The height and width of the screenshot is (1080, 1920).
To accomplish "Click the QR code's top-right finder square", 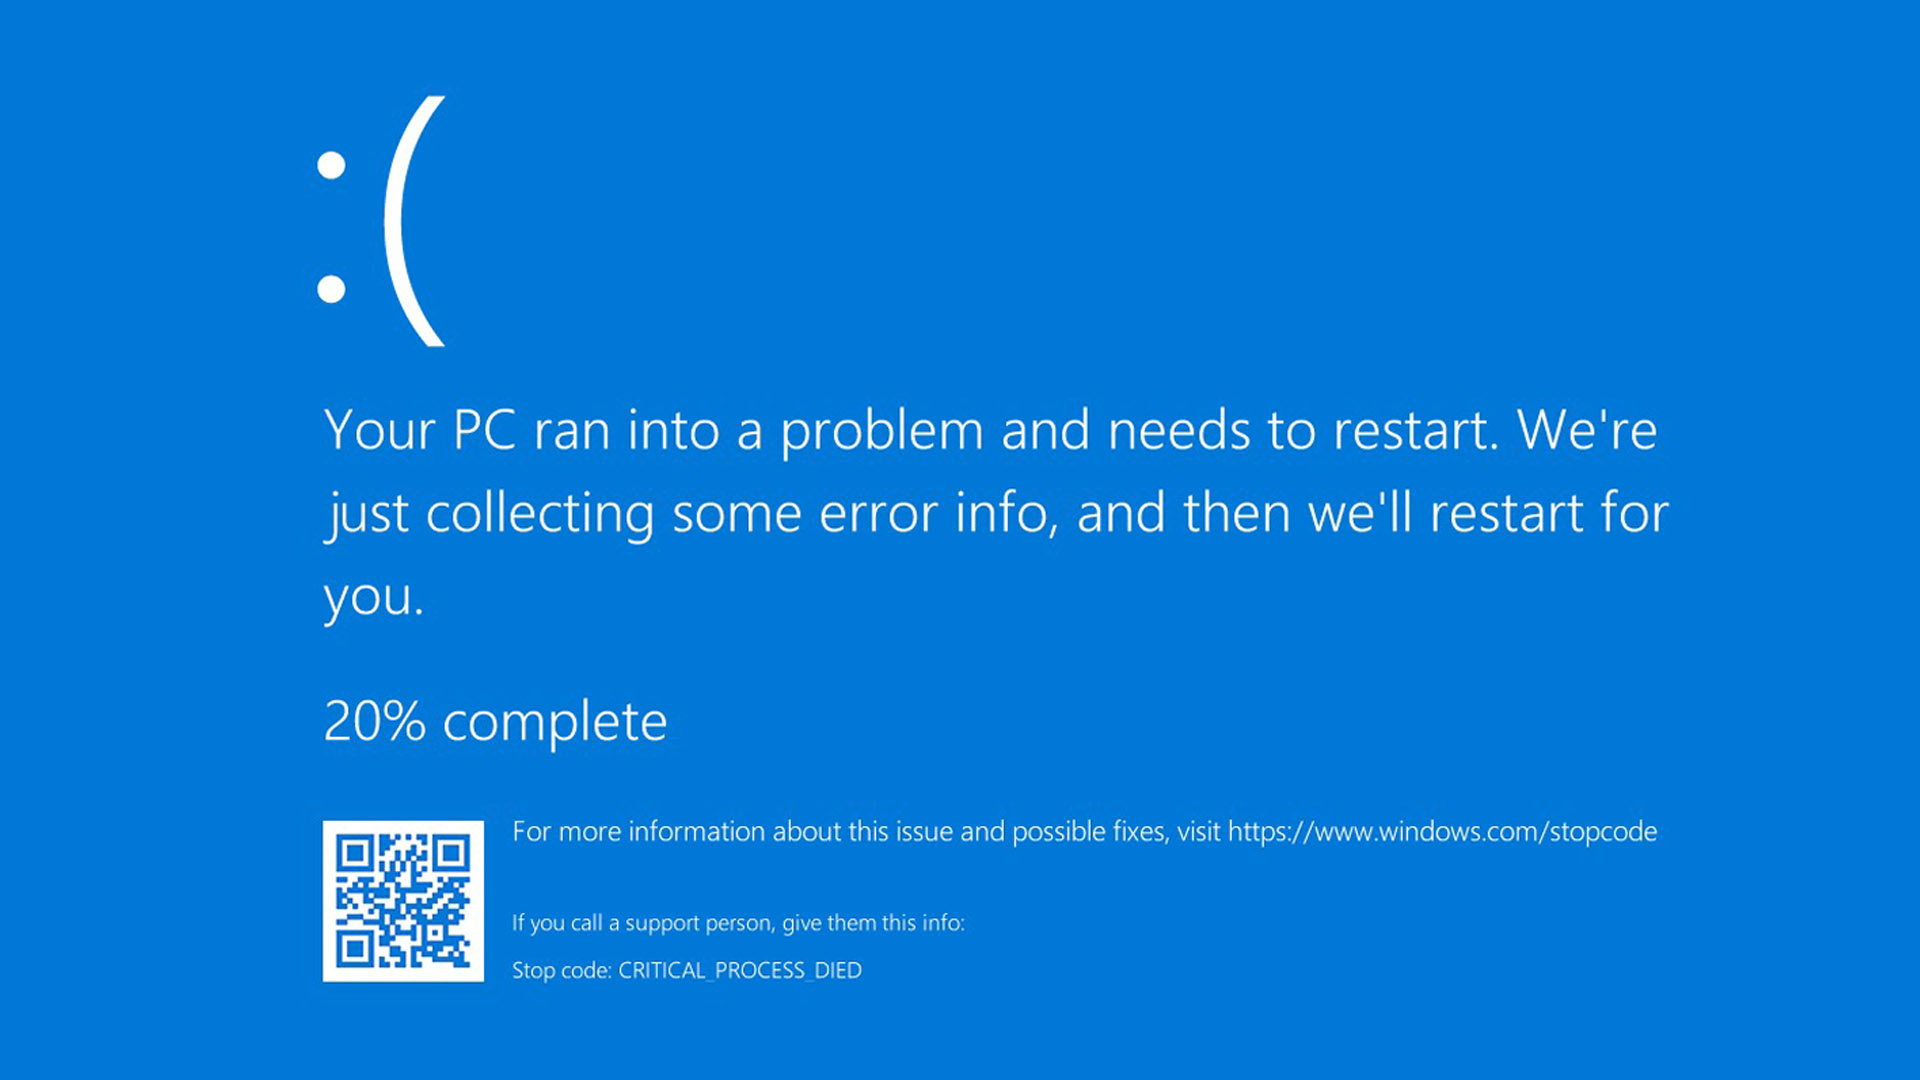I will pos(451,853).
